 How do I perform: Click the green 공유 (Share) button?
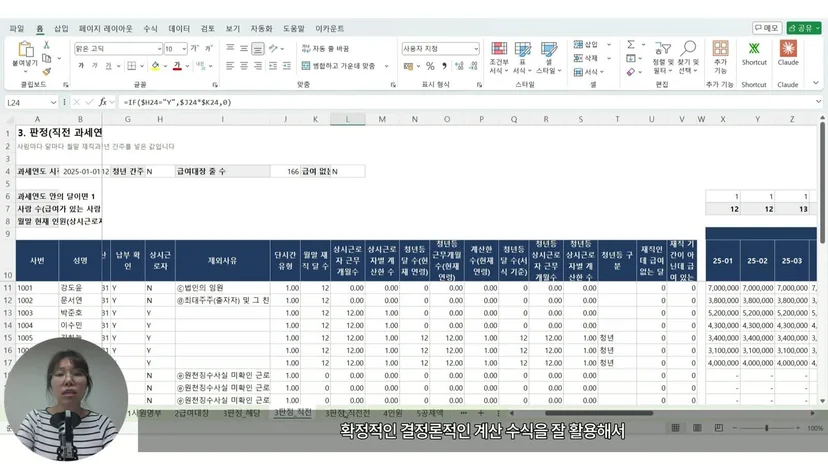point(804,28)
